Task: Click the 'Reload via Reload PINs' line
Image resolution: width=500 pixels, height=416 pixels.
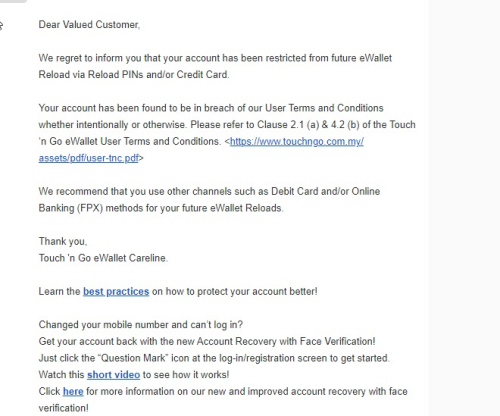Action: (x=134, y=75)
